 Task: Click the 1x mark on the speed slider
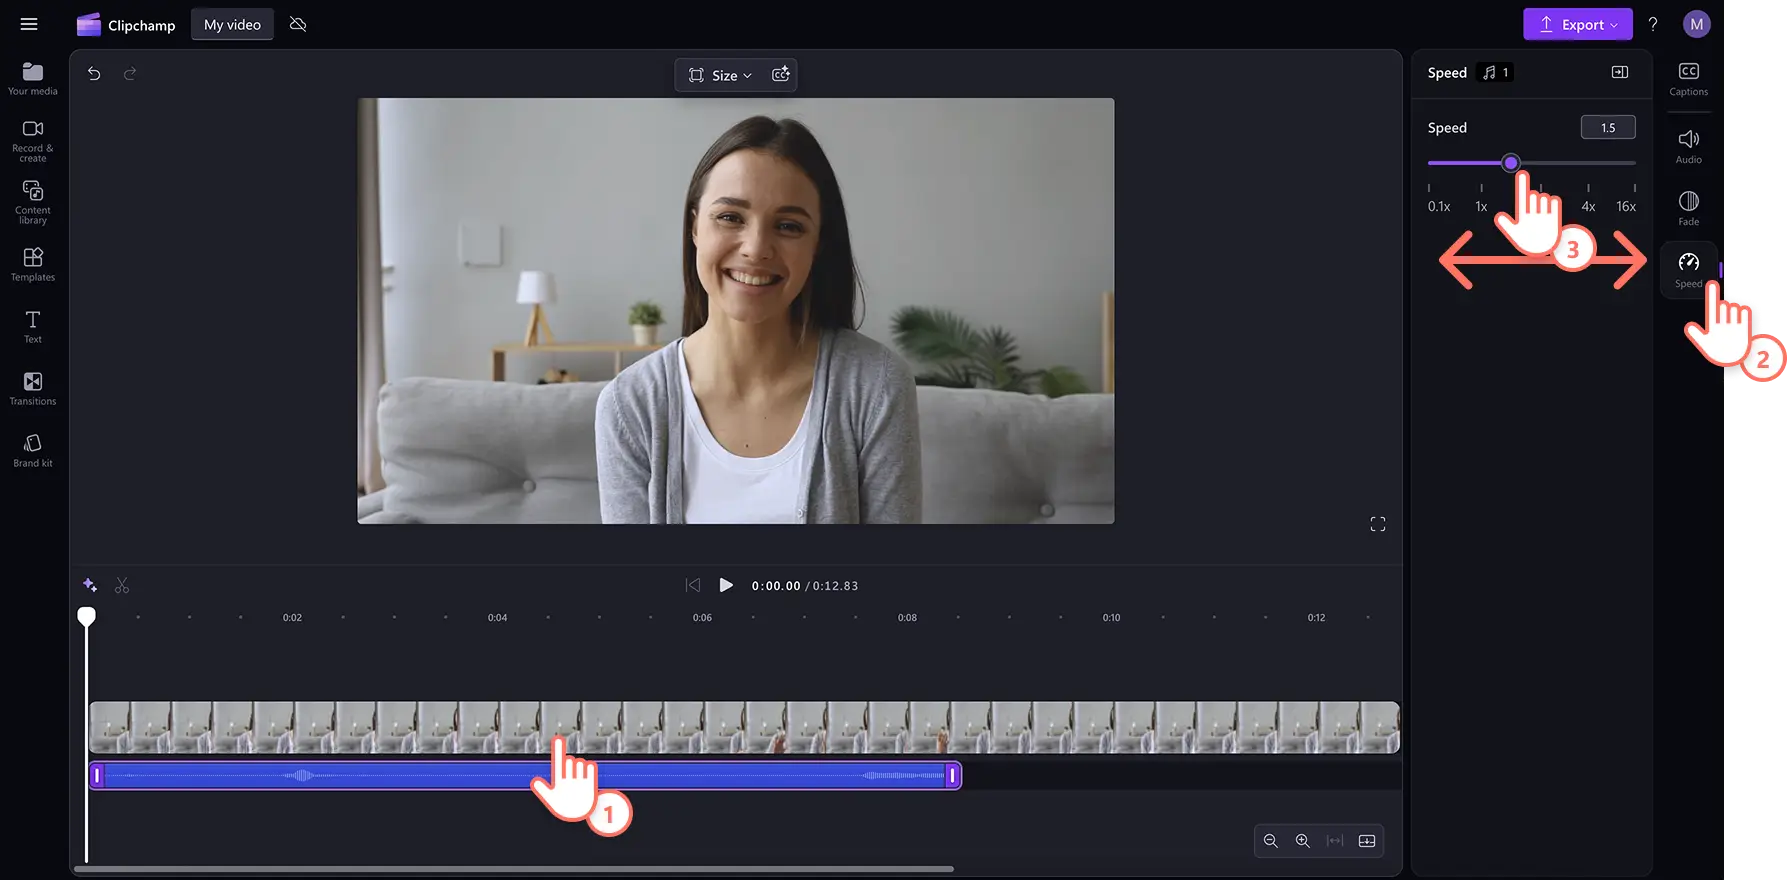coord(1481,206)
